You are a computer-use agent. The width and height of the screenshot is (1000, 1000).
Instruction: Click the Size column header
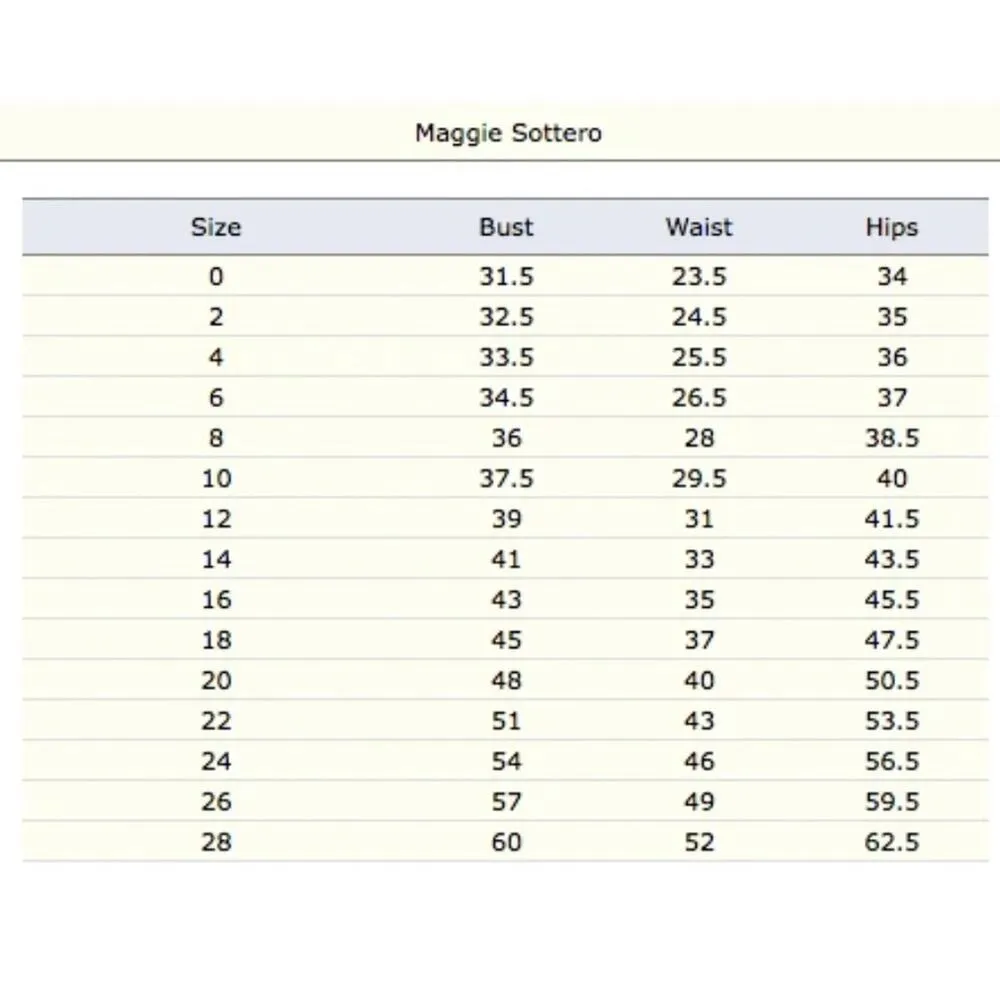tap(216, 227)
